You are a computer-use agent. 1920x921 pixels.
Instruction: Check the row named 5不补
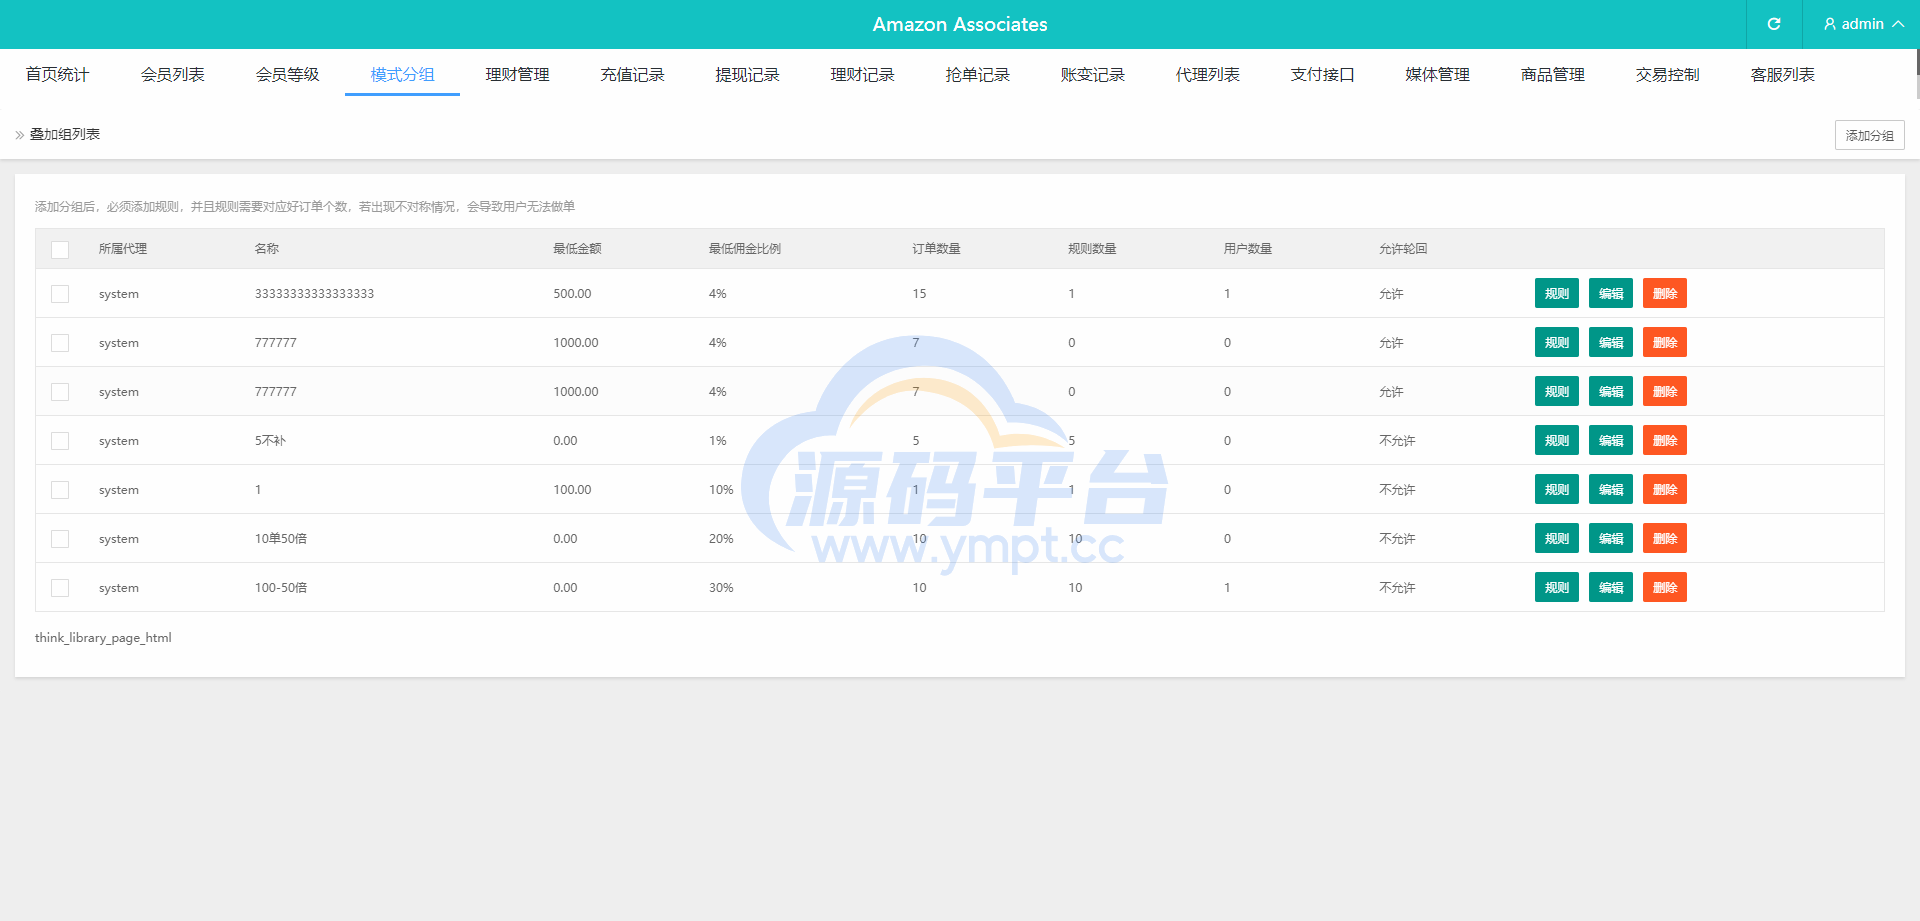[60, 441]
